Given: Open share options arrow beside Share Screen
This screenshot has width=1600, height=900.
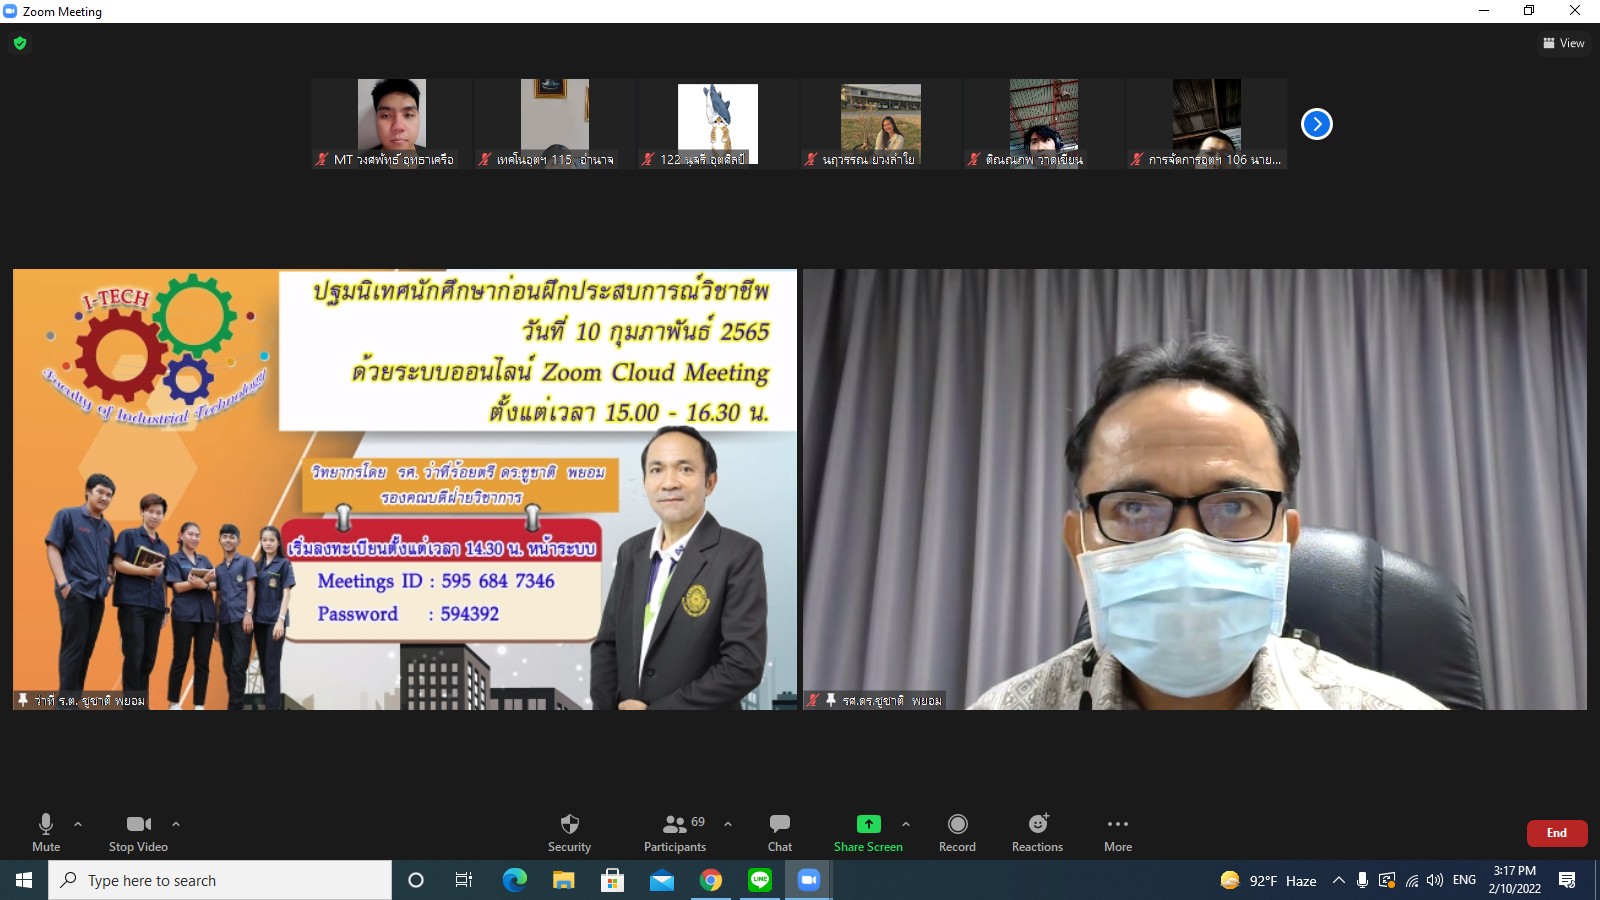Looking at the screenshot, I should 906,824.
